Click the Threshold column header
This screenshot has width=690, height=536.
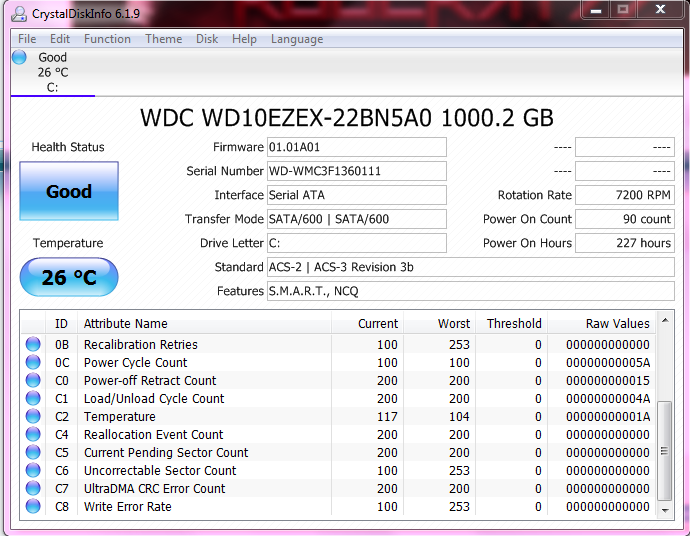click(511, 323)
